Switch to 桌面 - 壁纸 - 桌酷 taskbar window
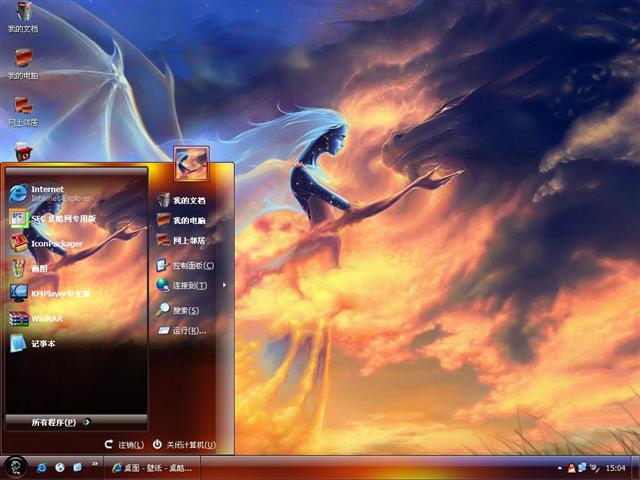The image size is (640, 480). 152,468
